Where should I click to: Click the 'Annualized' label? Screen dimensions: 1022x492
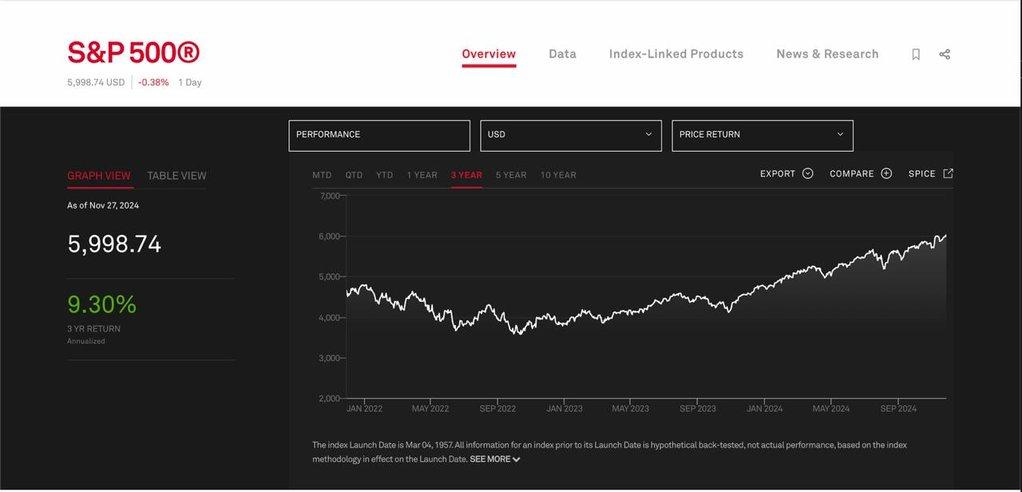(x=86, y=341)
